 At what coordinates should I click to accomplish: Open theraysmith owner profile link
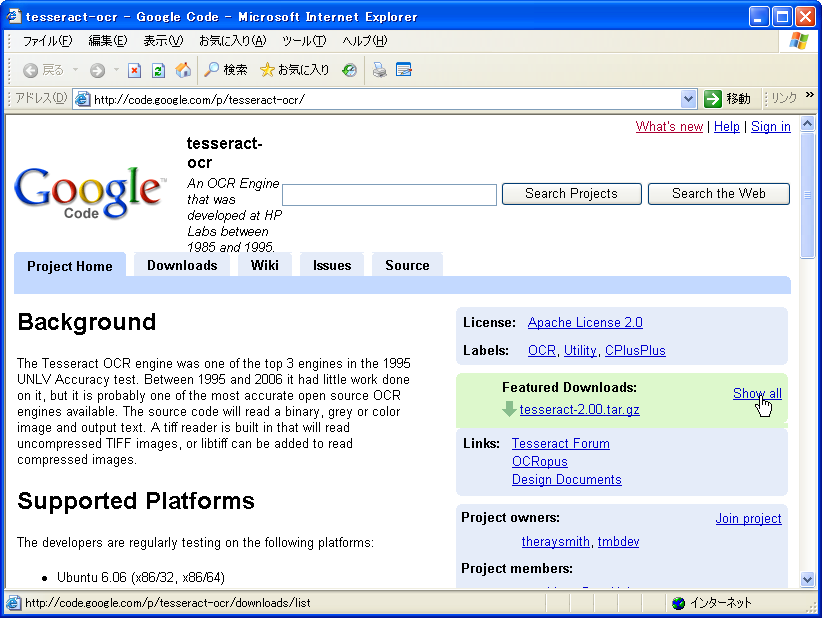pos(556,541)
